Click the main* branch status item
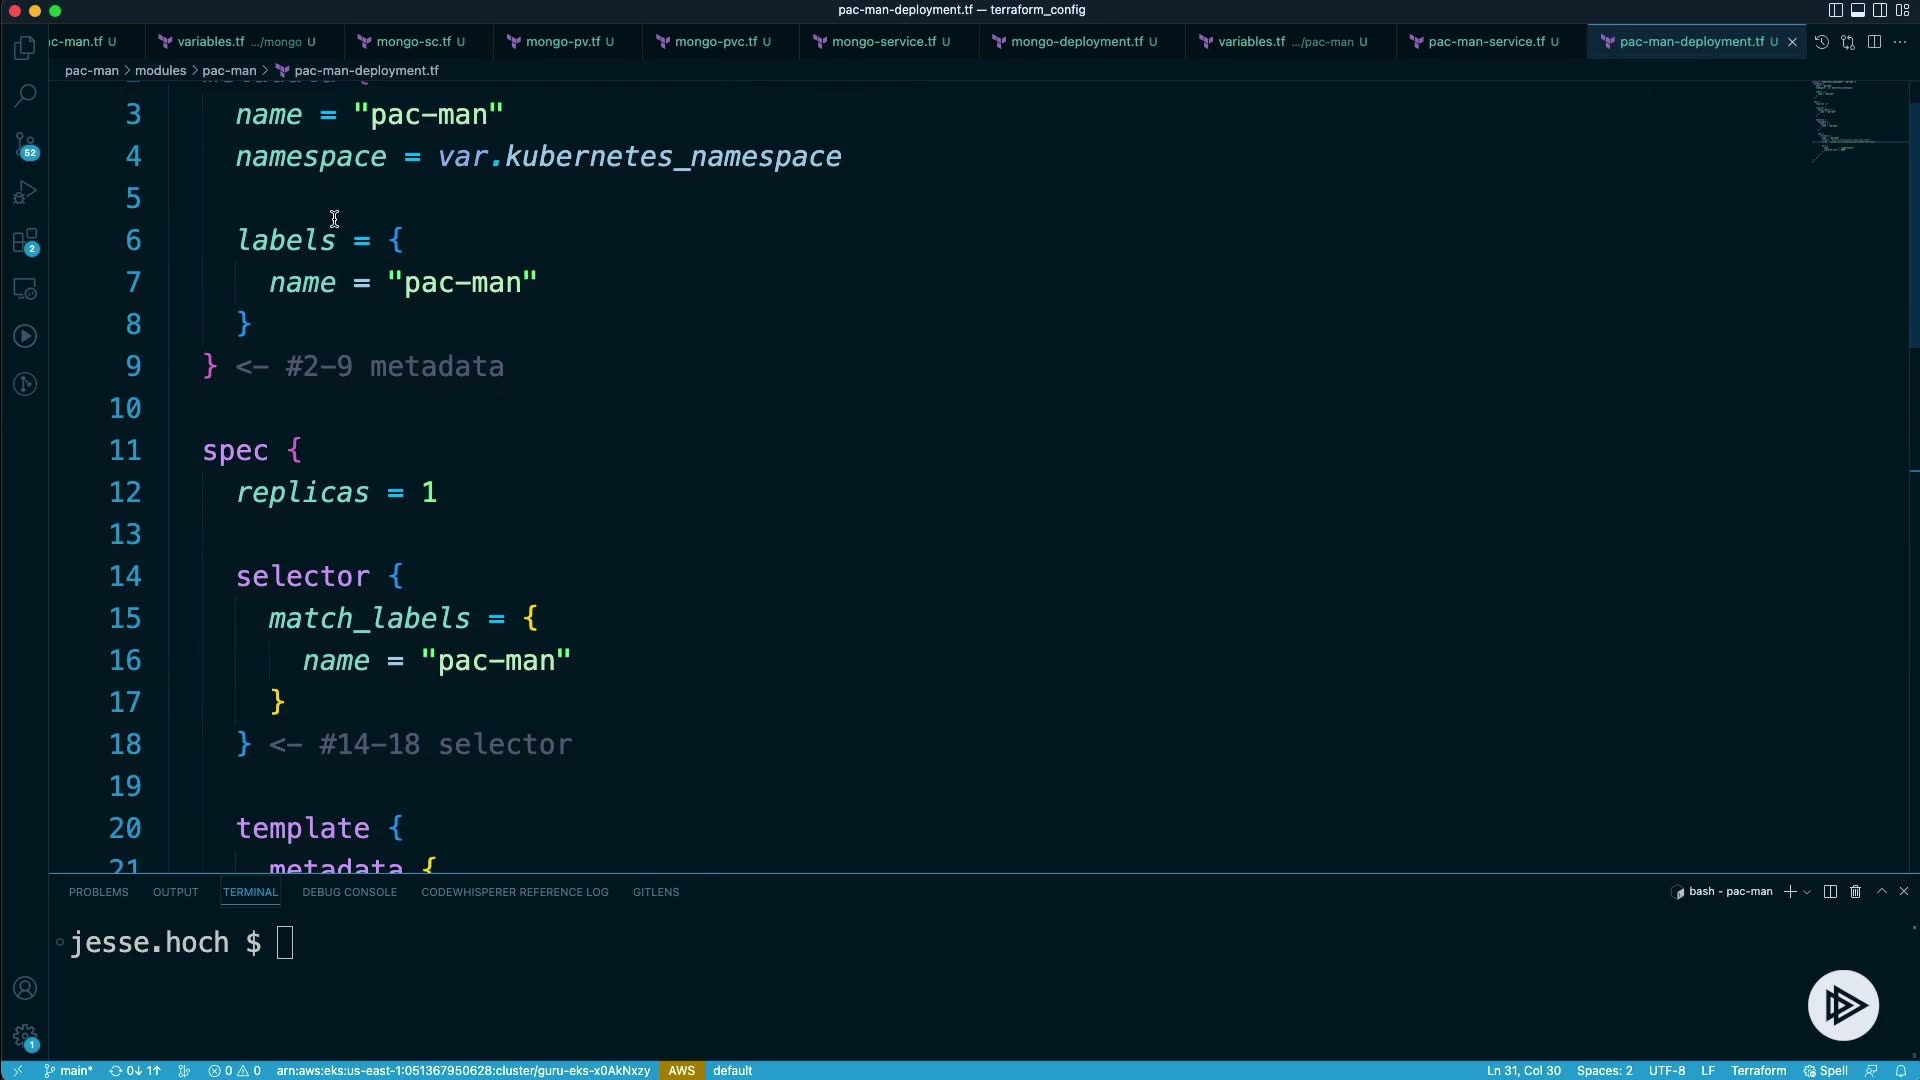The height and width of the screenshot is (1080, 1920). pos(68,1070)
